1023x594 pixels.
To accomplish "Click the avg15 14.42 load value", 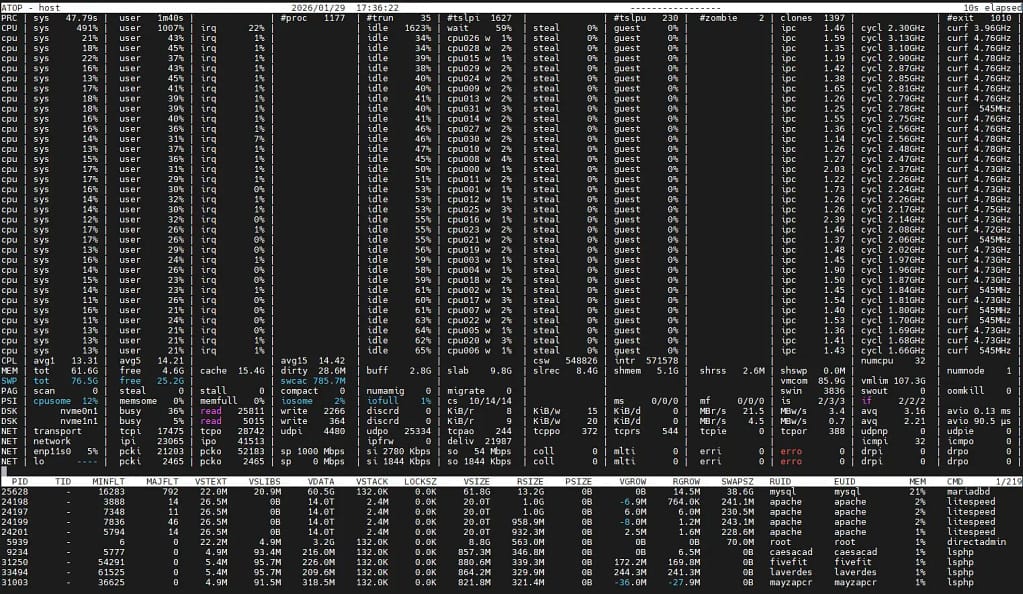I will 313,361.
